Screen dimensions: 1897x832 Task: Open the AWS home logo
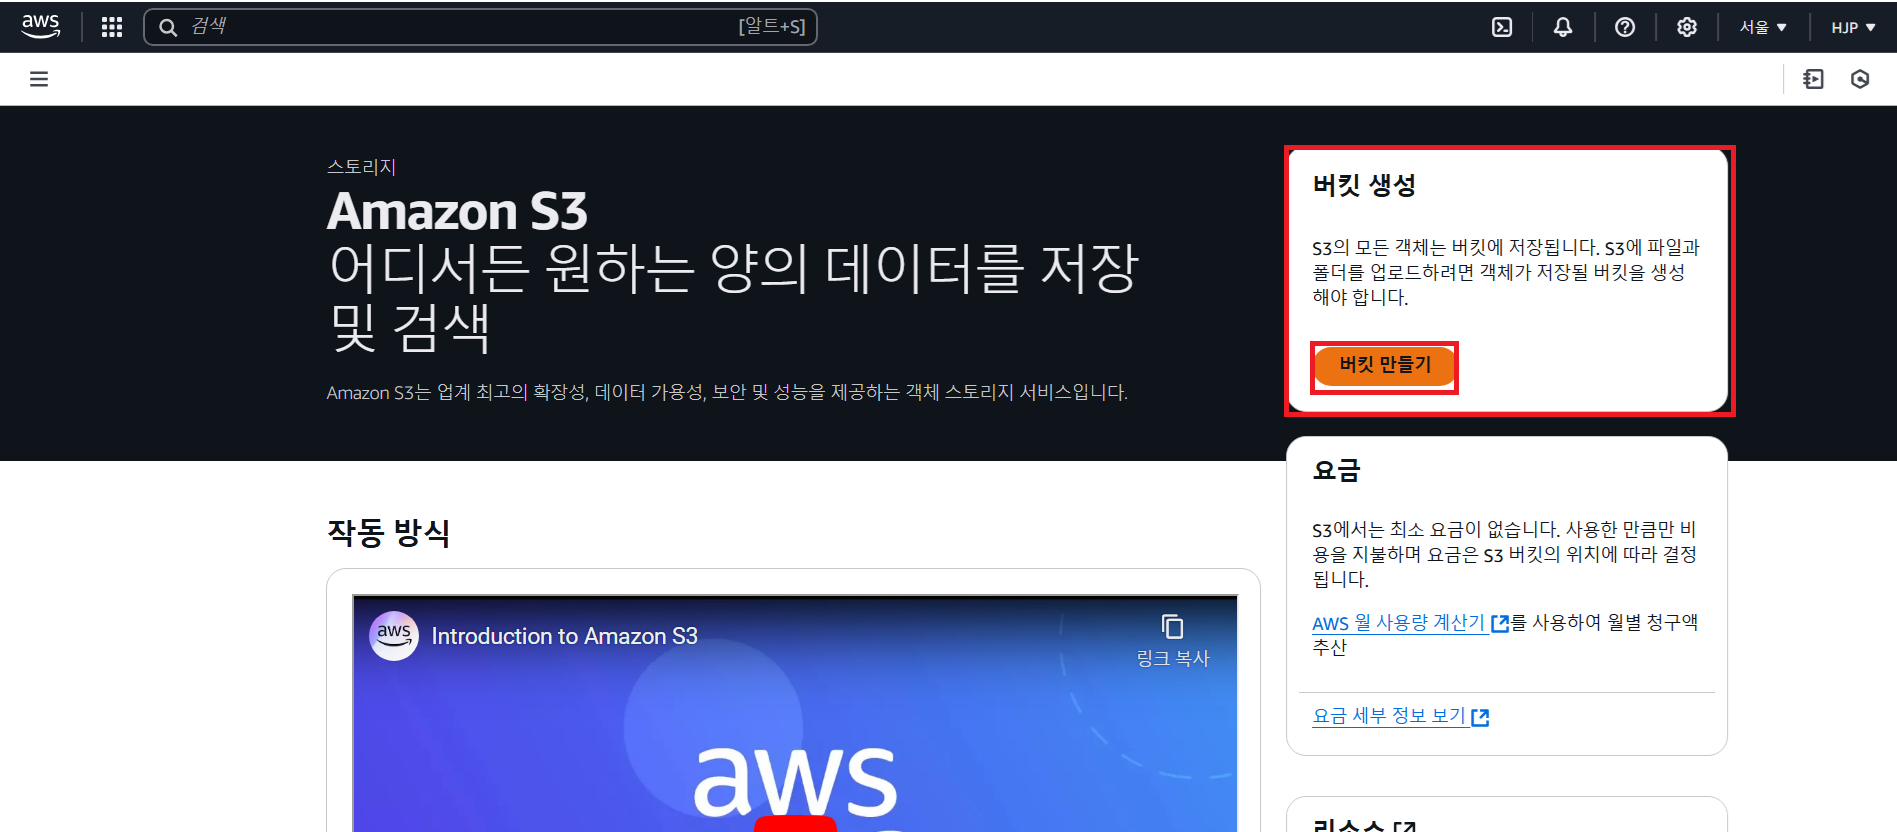[40, 27]
